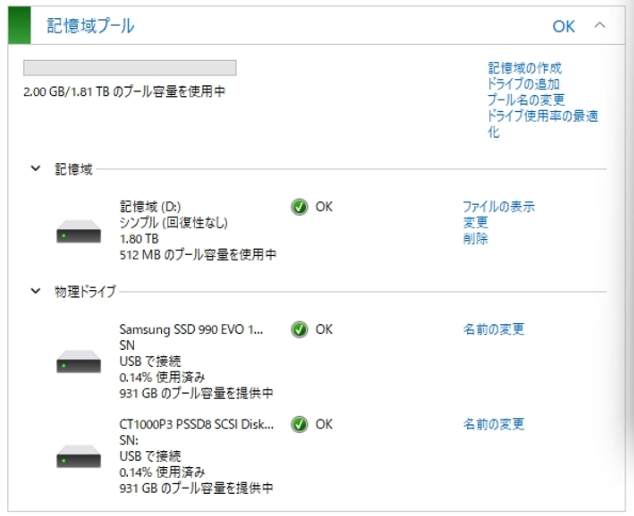Click the drive icon beside 記憶域 (D:)
Image resolution: width=634 pixels, height=516 pixels.
click(78, 232)
